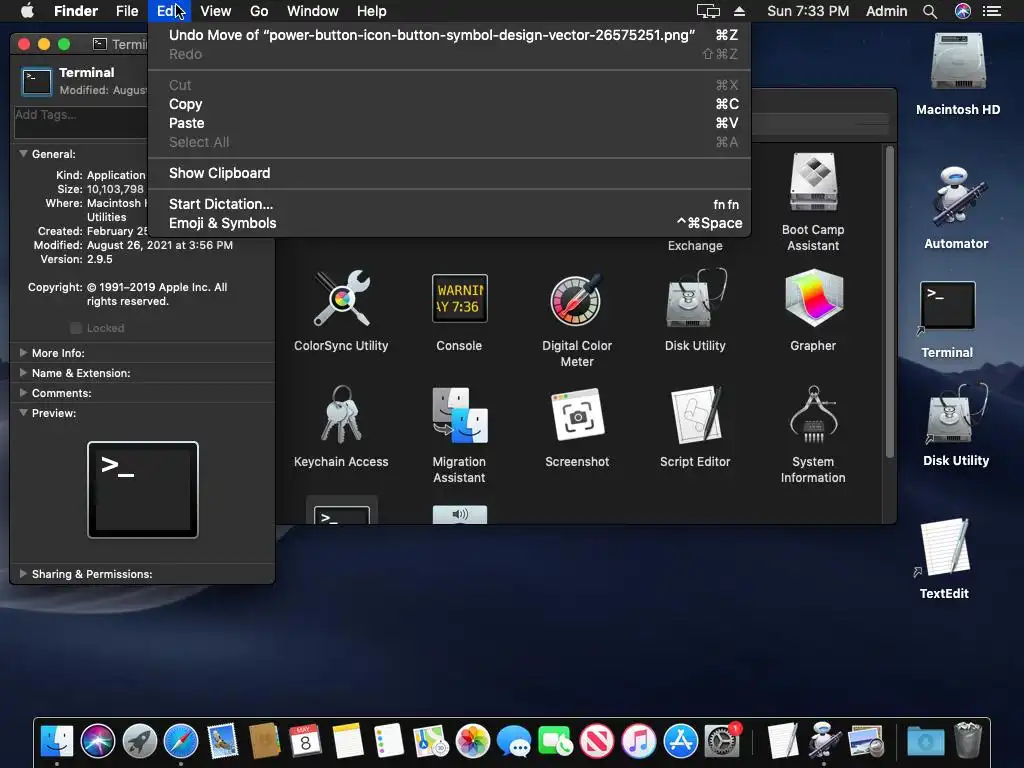Click the Terminal preview thumbnail
Image resolution: width=1024 pixels, height=768 pixels.
pyautogui.click(x=143, y=490)
